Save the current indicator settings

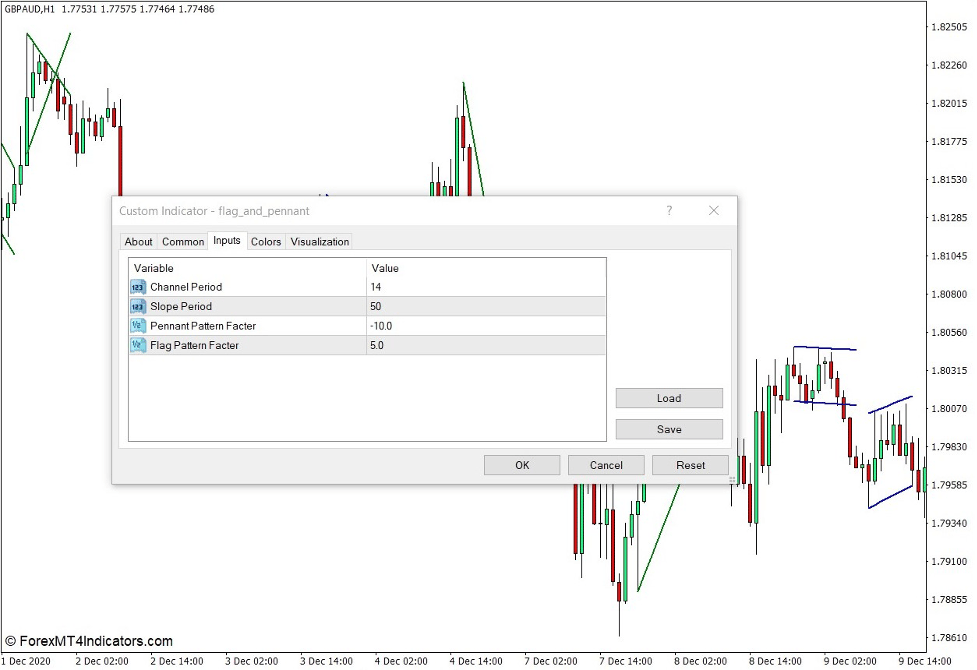(668, 429)
